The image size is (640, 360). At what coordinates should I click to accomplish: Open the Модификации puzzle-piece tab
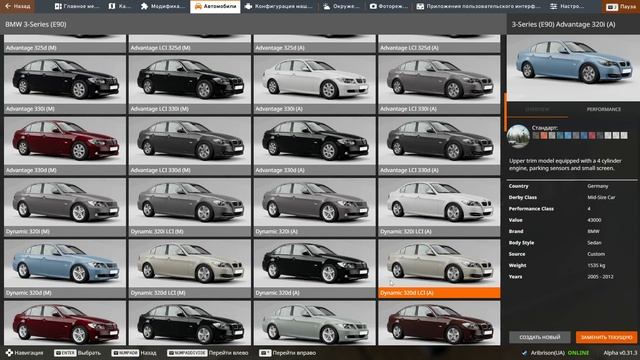point(162,7)
